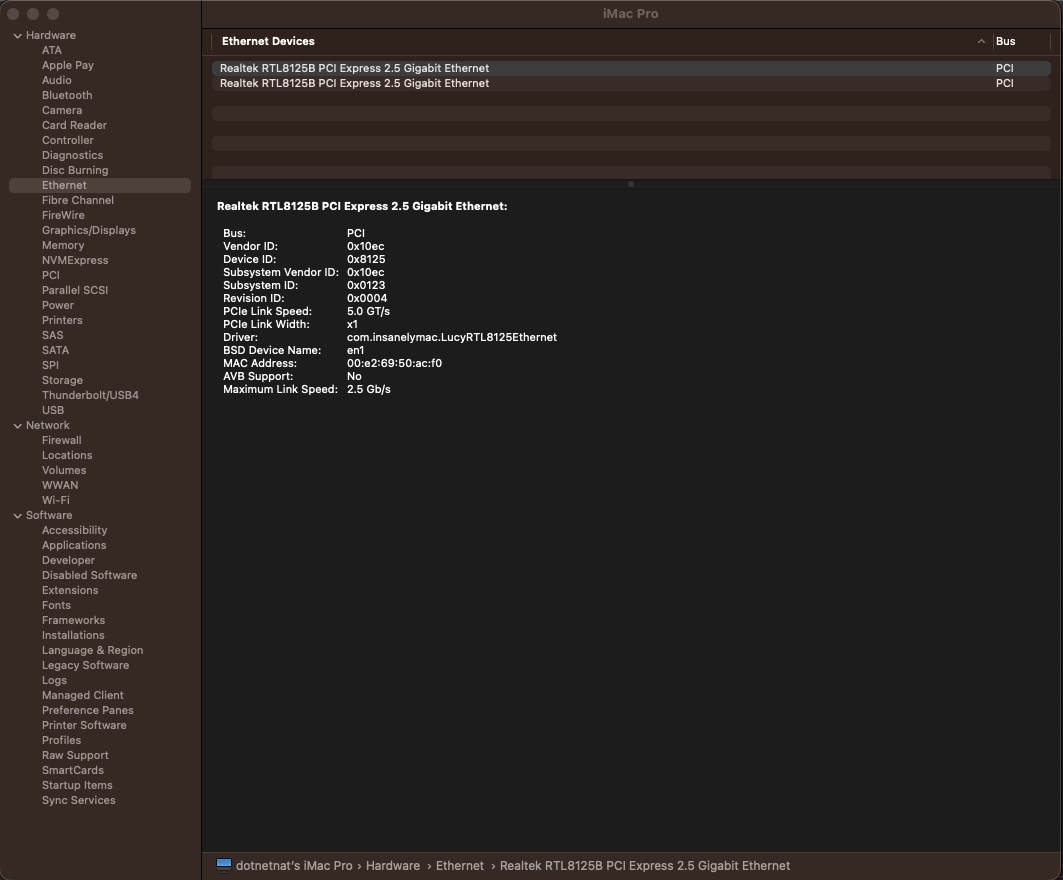
Task: Select Applications under Software
Action: click(74, 546)
